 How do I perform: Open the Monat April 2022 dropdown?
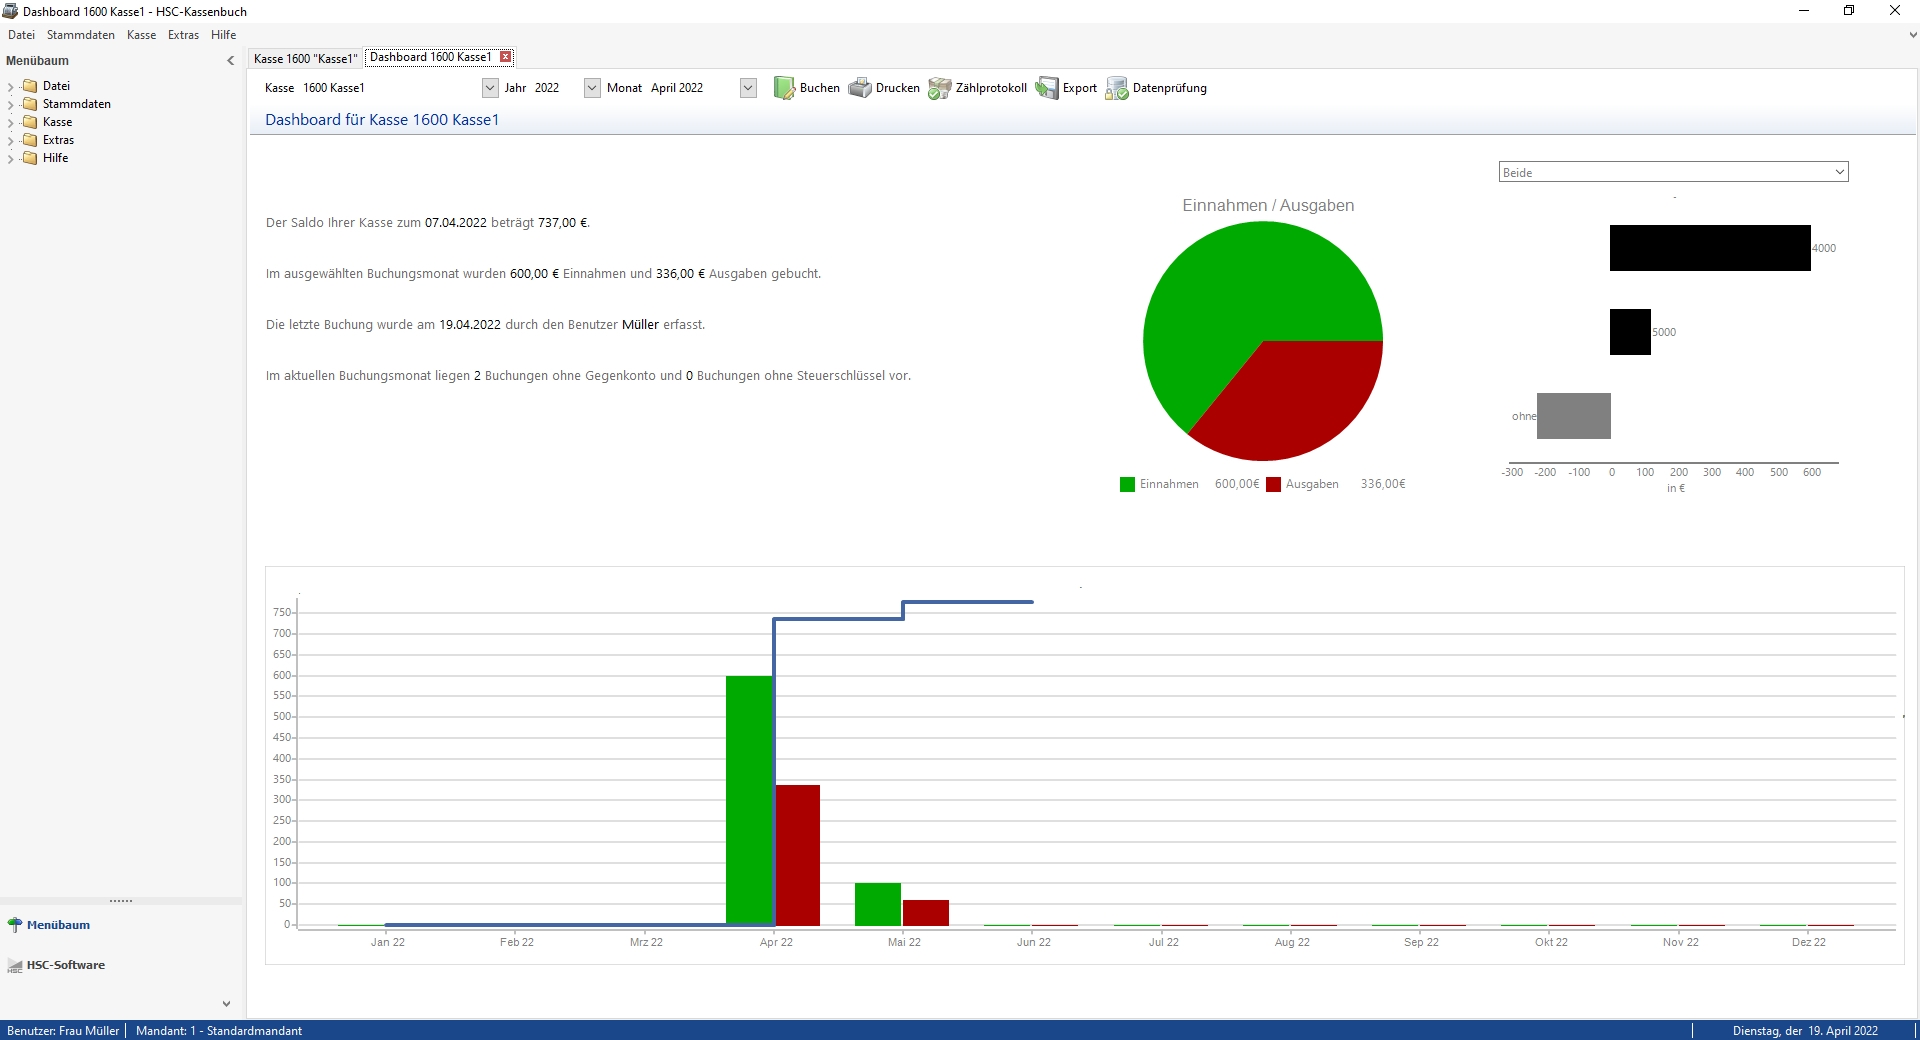[x=748, y=88]
